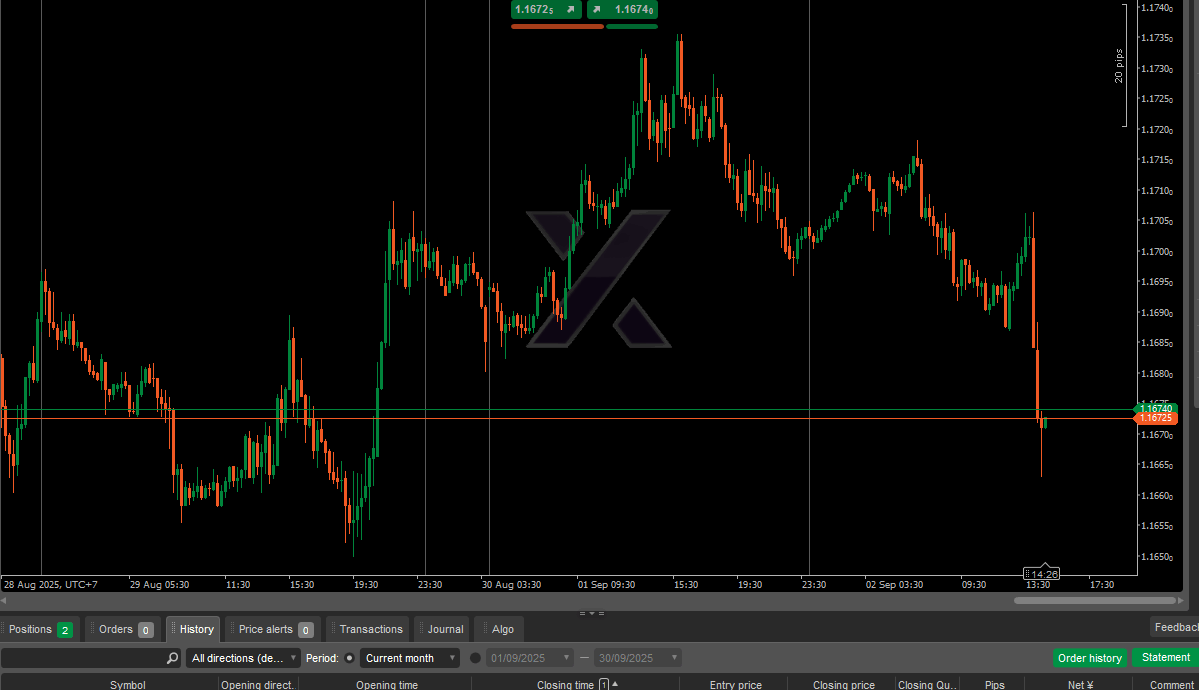Click the panel resize handle above the tabs

coord(591,613)
